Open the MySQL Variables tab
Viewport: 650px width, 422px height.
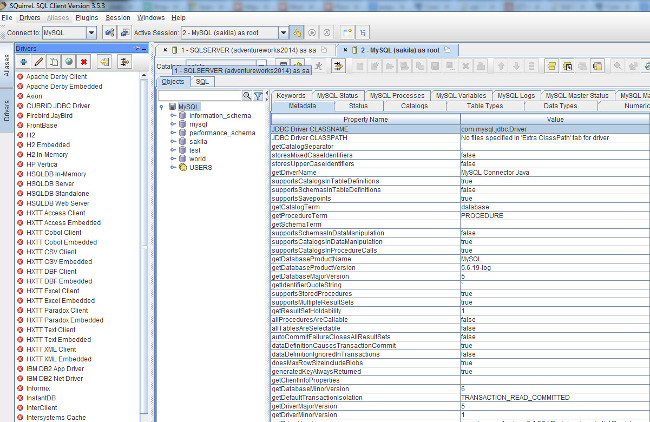click(461, 96)
